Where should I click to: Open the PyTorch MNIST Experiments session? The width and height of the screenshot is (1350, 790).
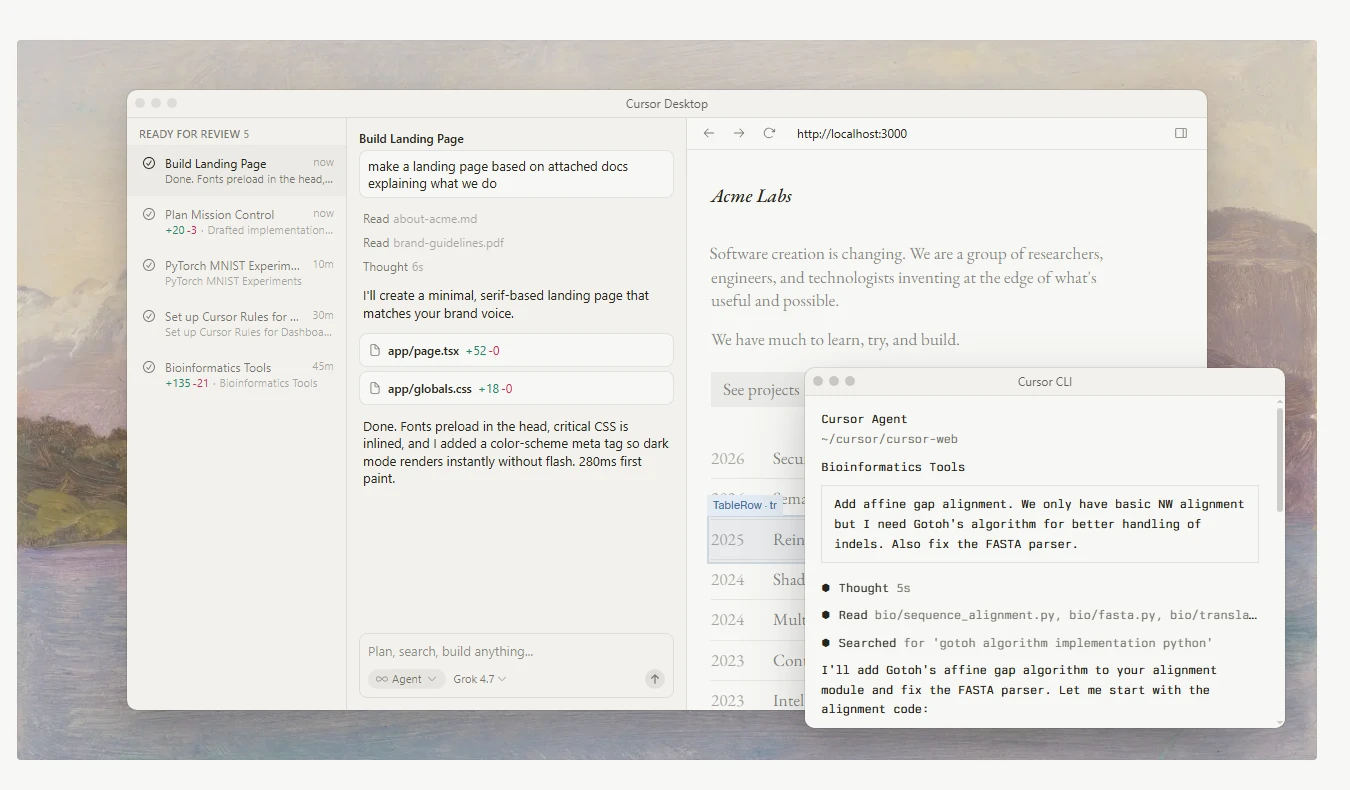pos(237,272)
